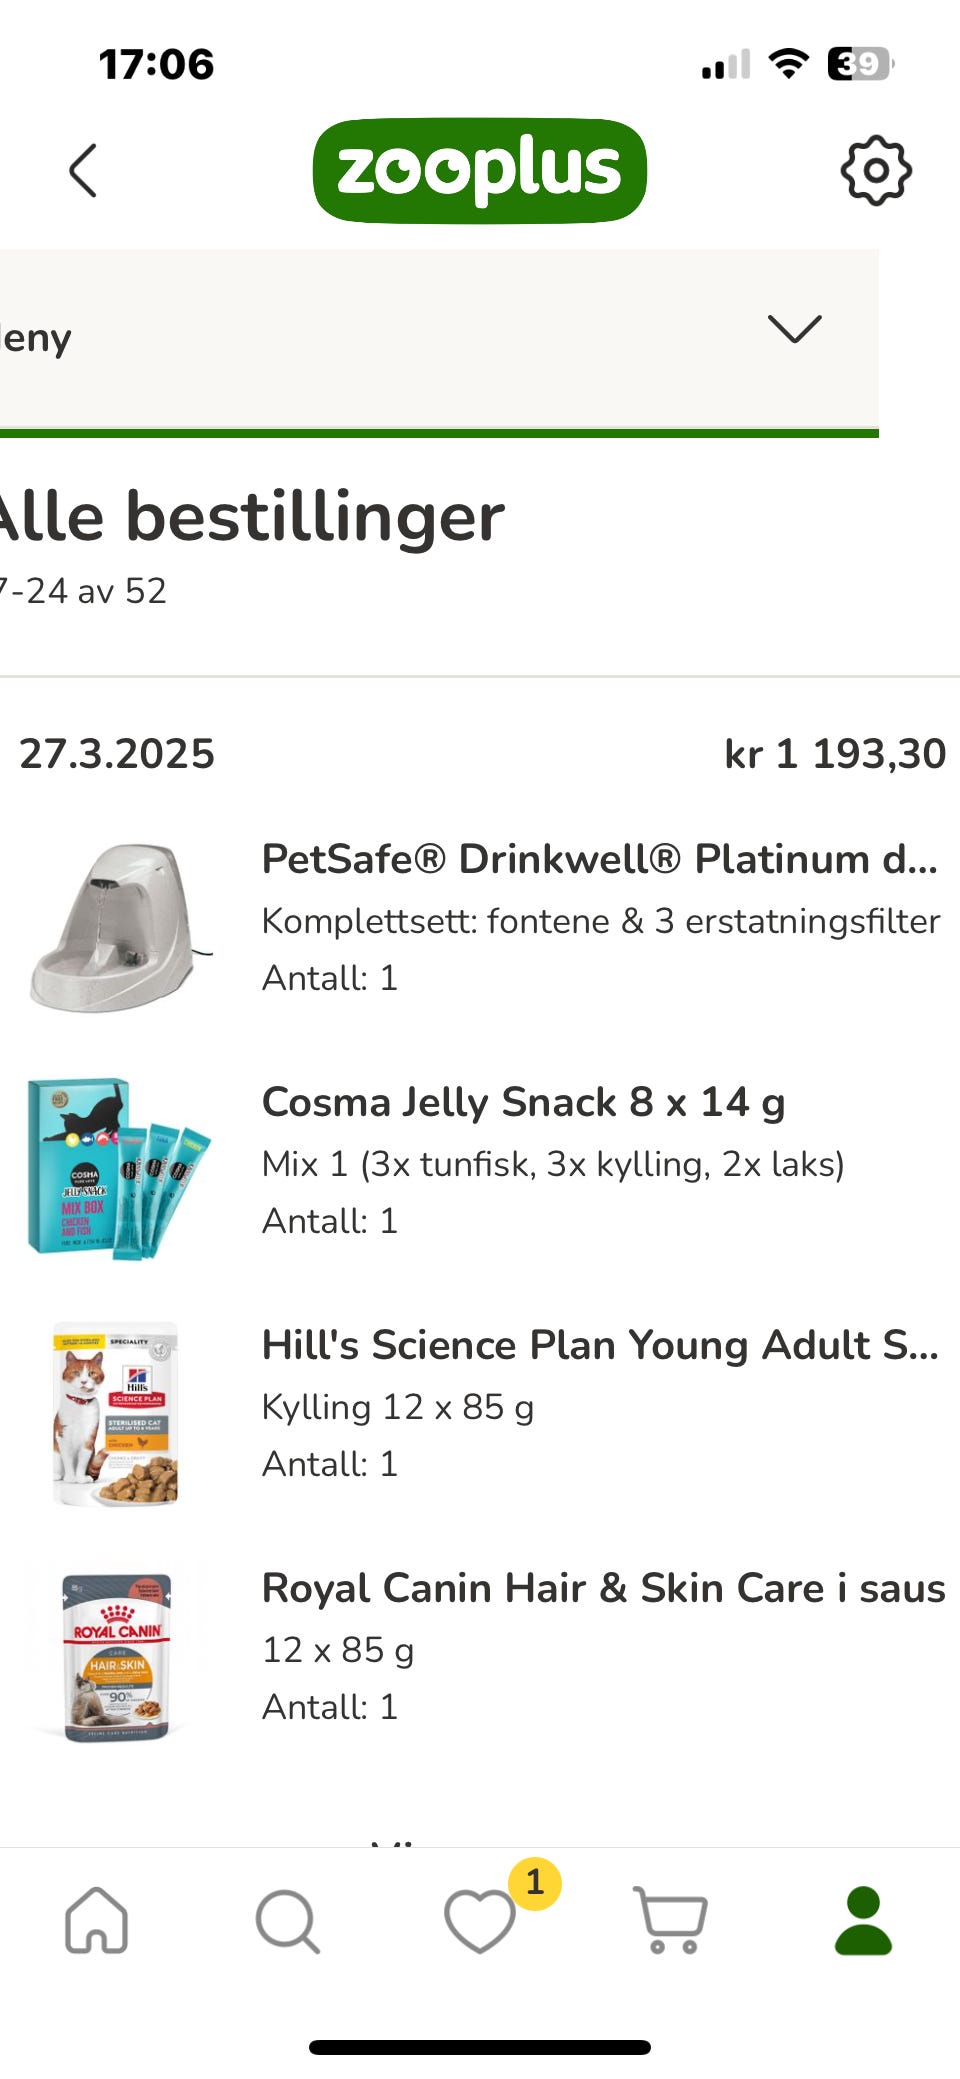This screenshot has height=2079, width=960.
Task: Tap the zooplus logo
Action: pos(480,171)
